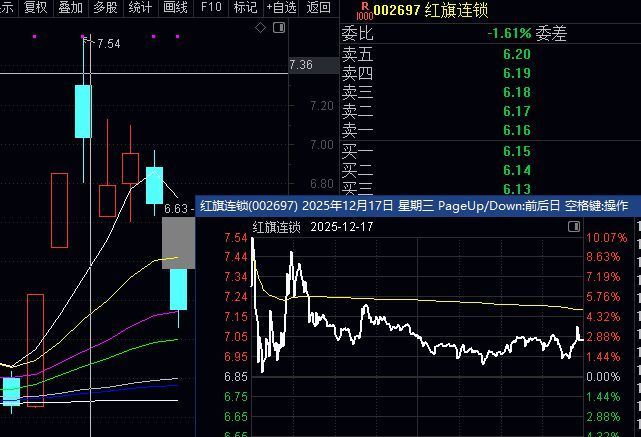
Task: Select the 多股 multi-stock view
Action: 105,7
